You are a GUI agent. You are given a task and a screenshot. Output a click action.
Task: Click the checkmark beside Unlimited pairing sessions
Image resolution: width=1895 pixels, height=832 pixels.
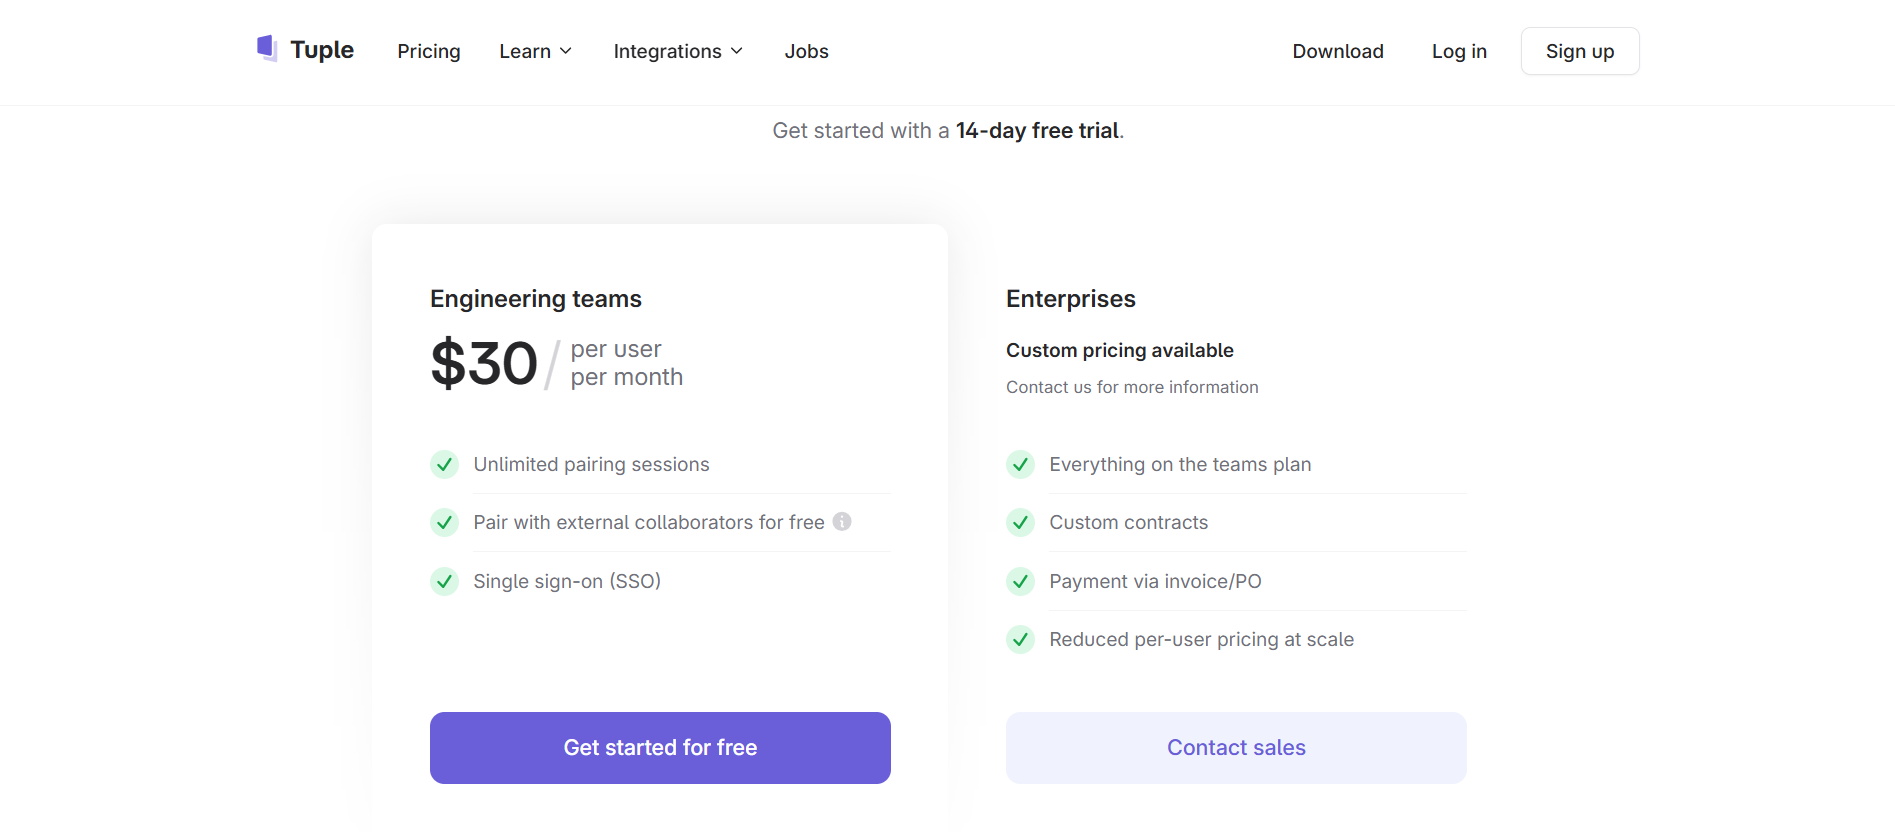tap(443, 464)
